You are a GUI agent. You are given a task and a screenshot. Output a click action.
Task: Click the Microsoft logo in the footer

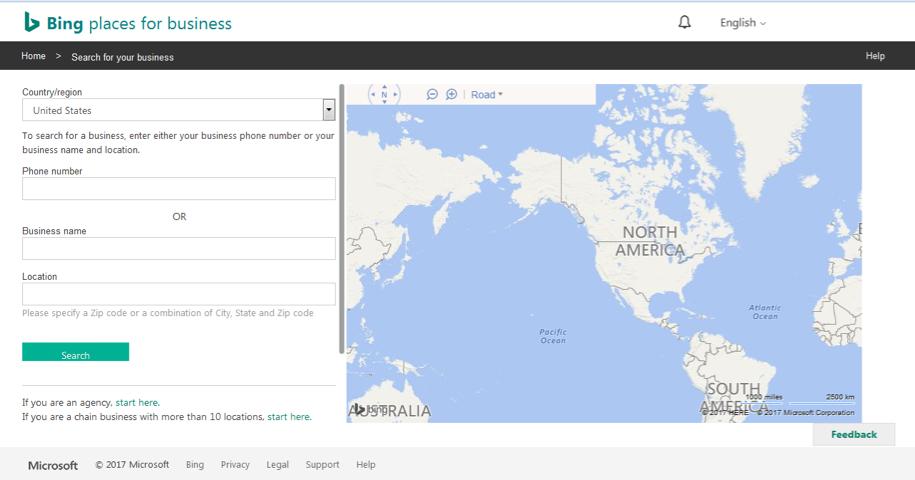[53, 465]
